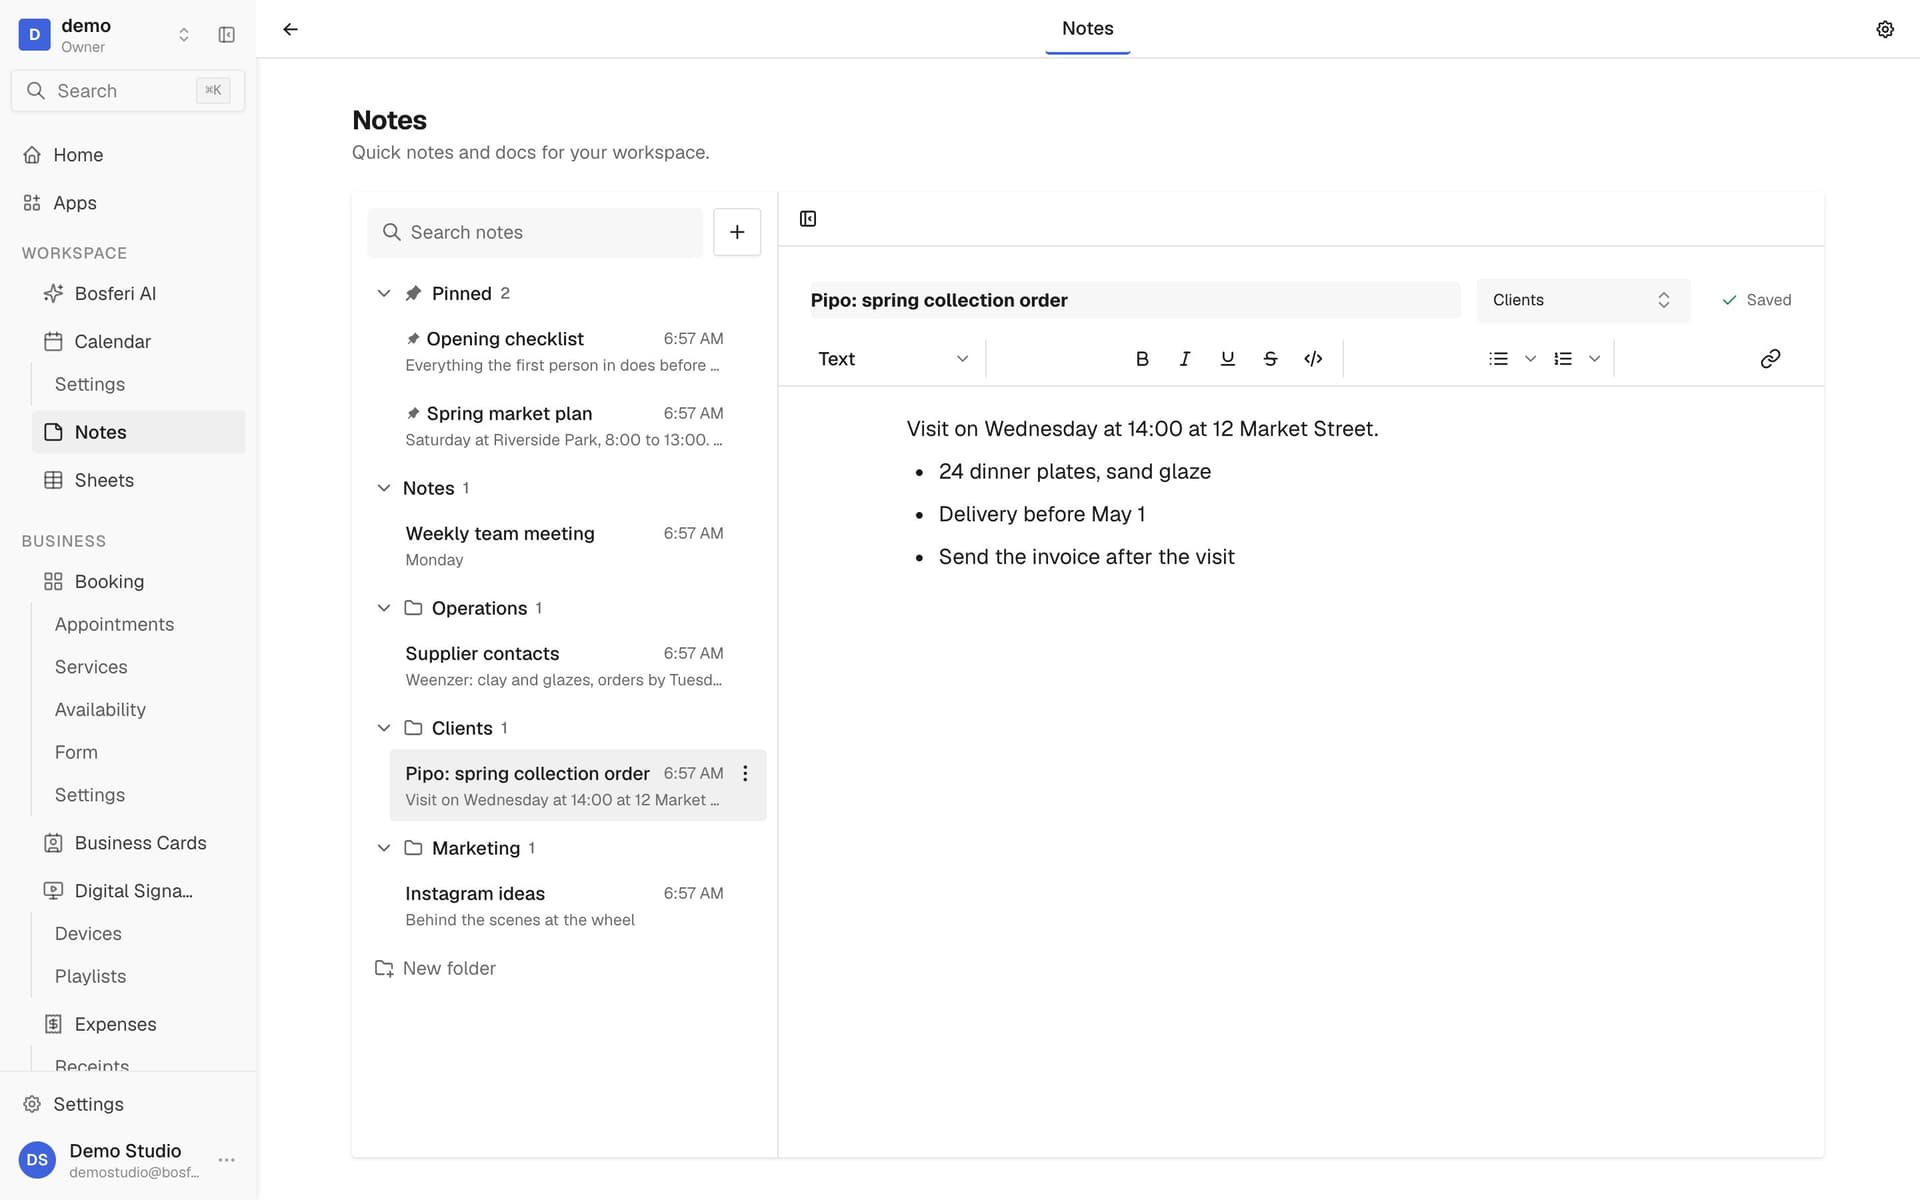1920x1200 pixels.
Task: Open the Clients folder selector dropdown
Action: pyautogui.click(x=1583, y=300)
